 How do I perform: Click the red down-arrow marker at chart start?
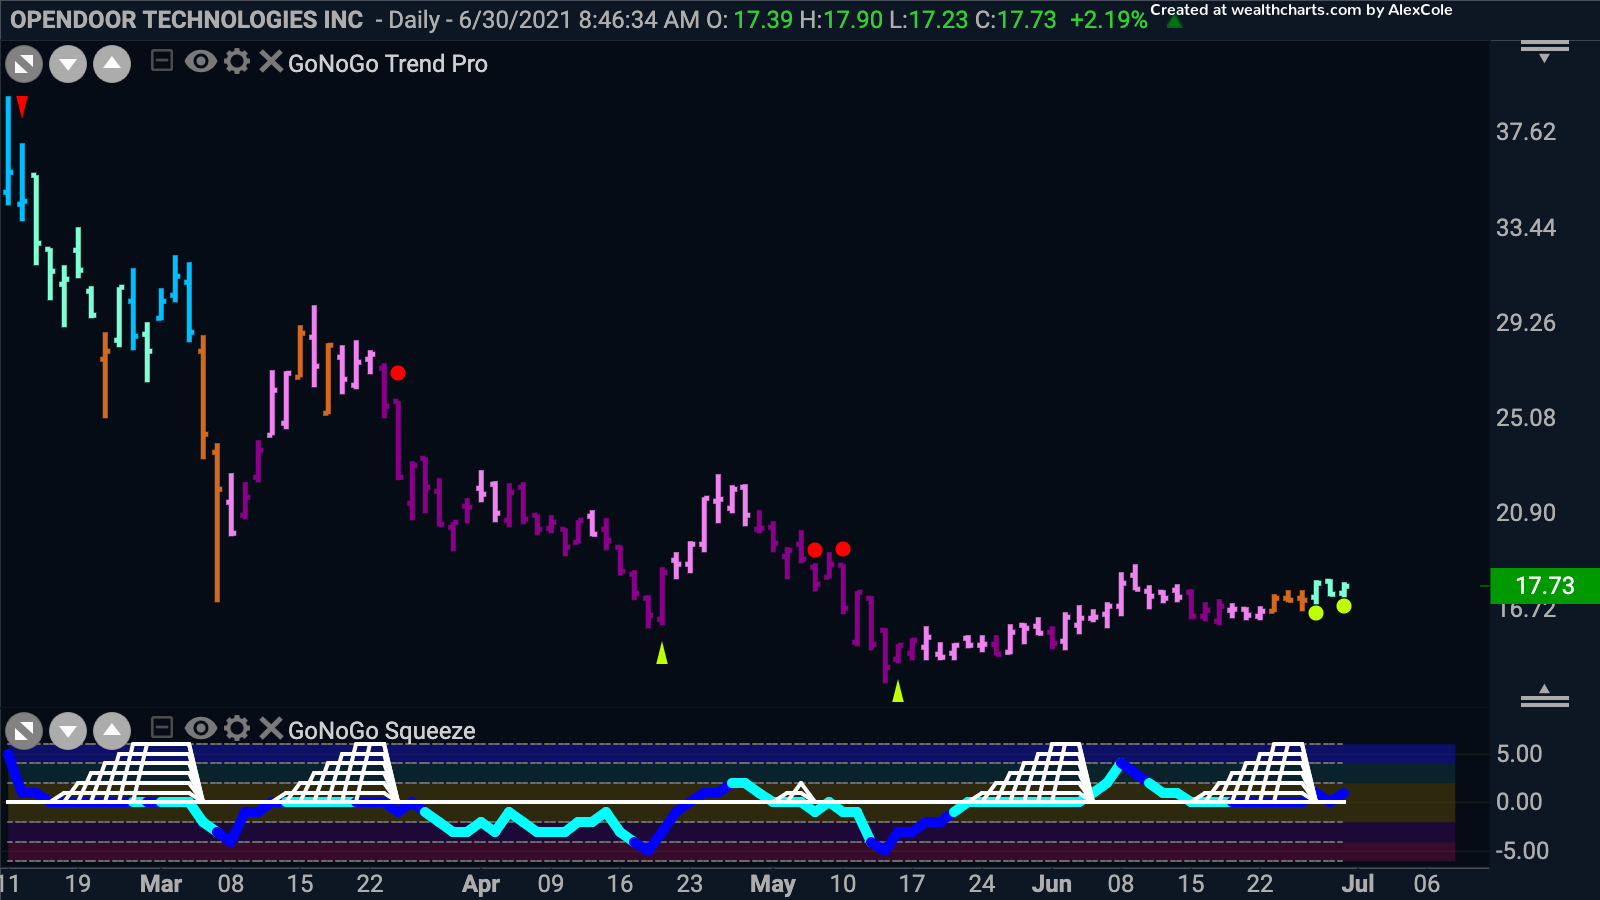[x=22, y=106]
